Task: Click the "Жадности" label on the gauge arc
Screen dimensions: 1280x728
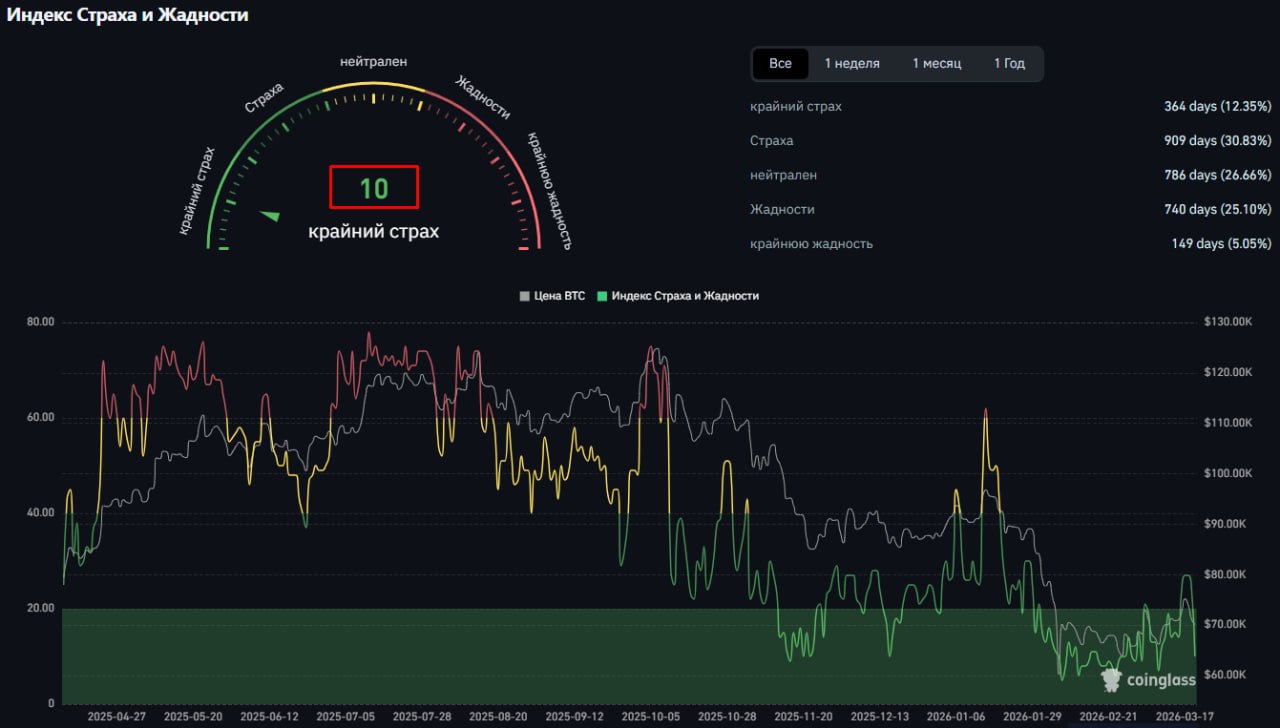Action: click(x=483, y=97)
